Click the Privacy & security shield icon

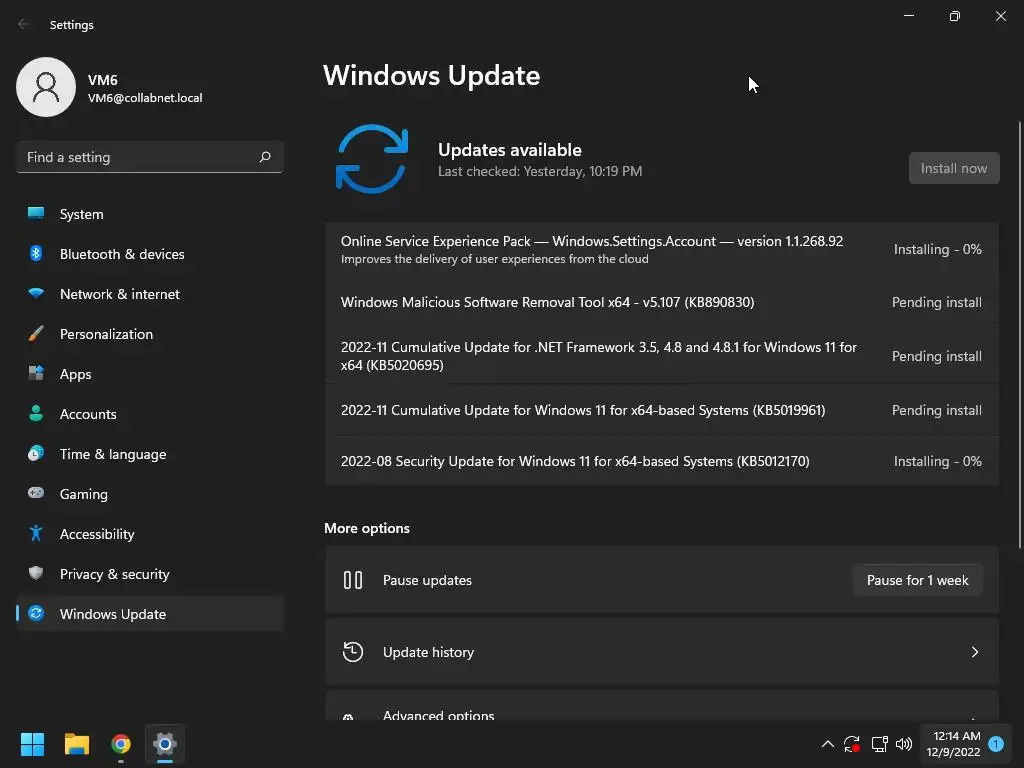[x=36, y=573]
